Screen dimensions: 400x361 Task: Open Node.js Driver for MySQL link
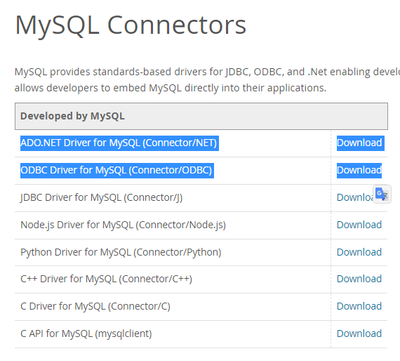[x=123, y=225]
